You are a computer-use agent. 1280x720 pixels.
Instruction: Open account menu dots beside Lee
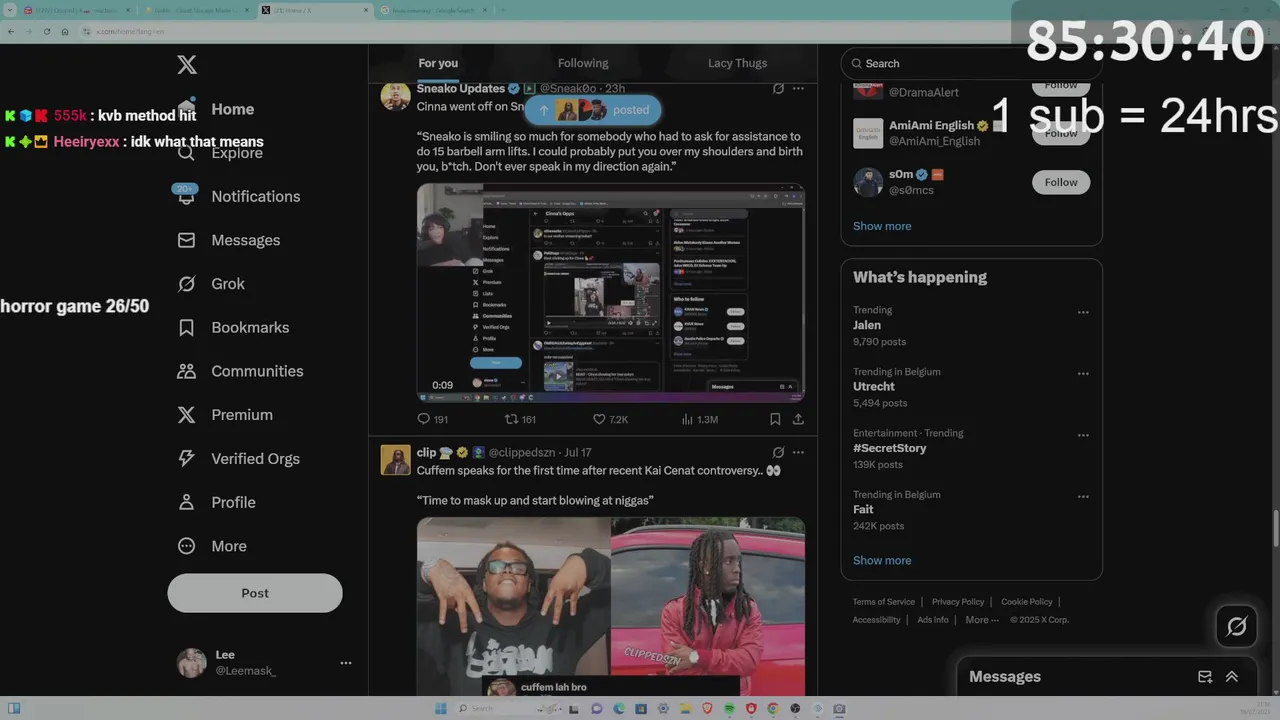(345, 663)
